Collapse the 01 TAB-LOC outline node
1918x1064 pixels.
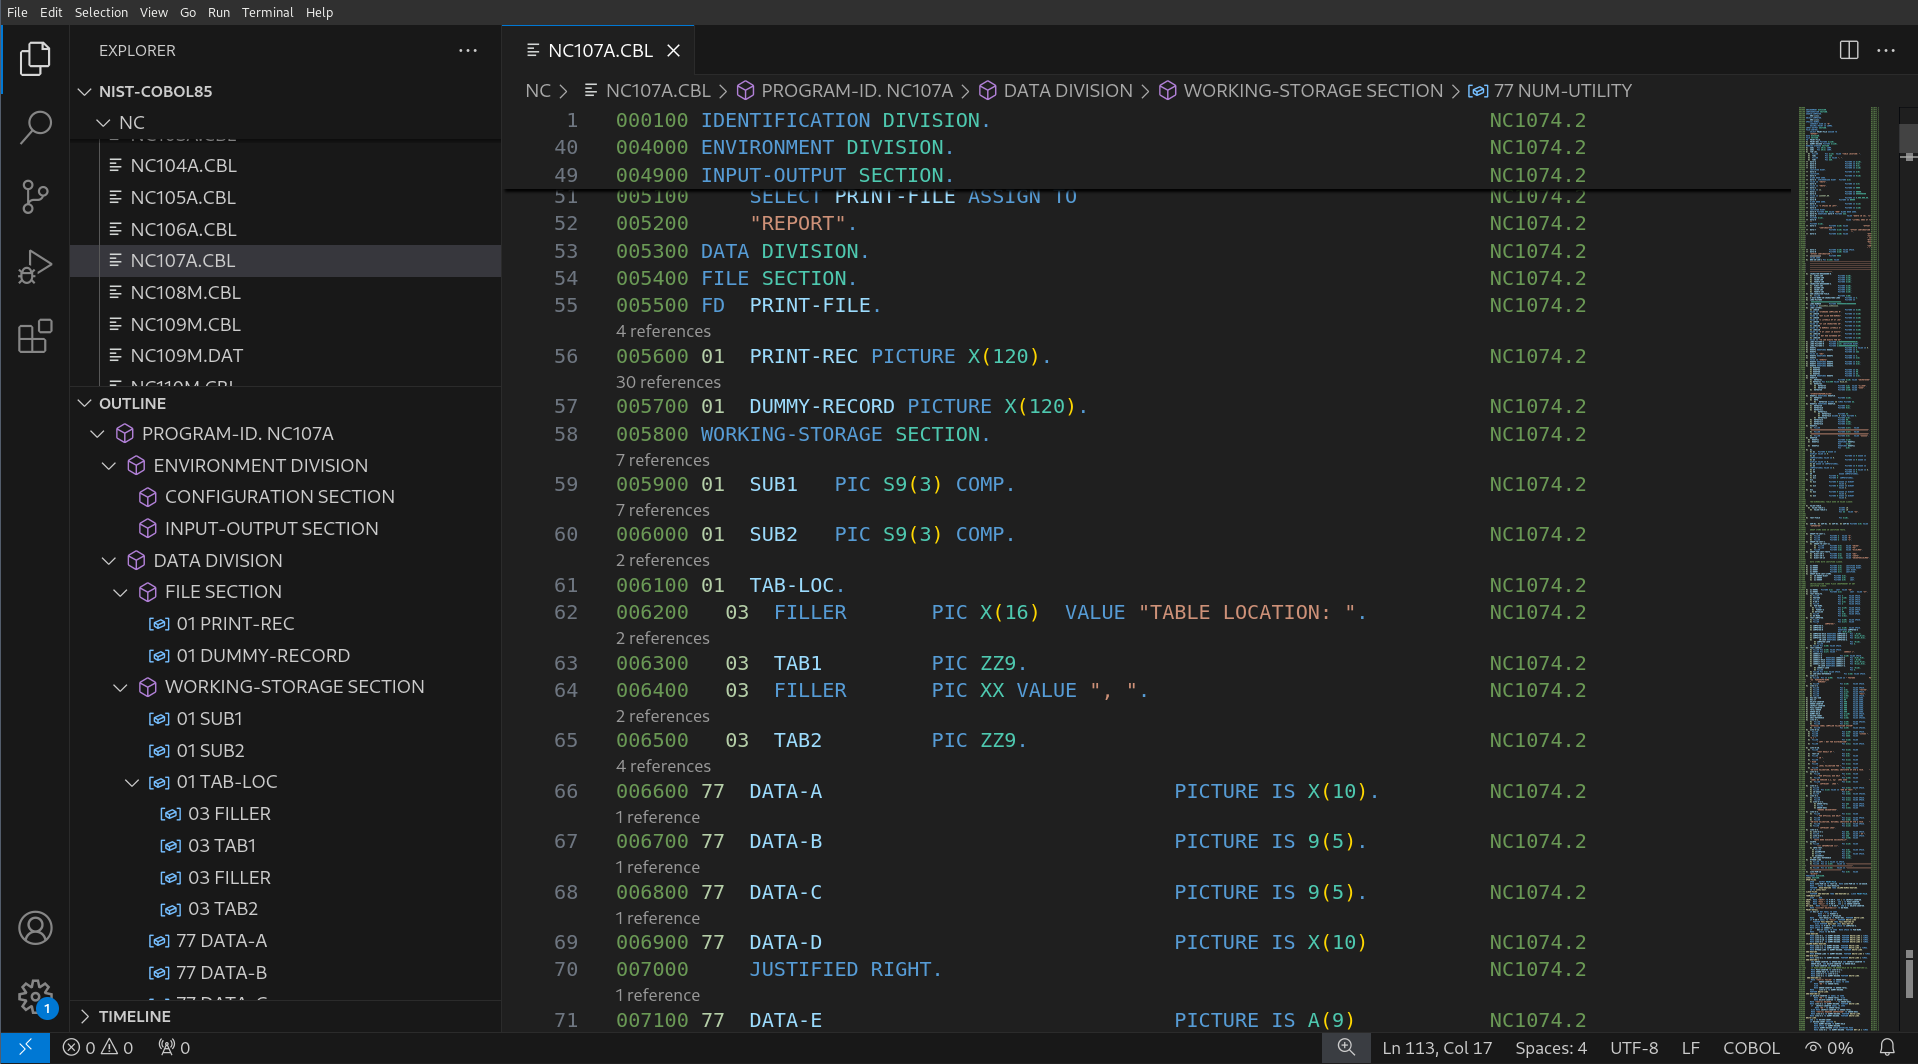point(132,782)
